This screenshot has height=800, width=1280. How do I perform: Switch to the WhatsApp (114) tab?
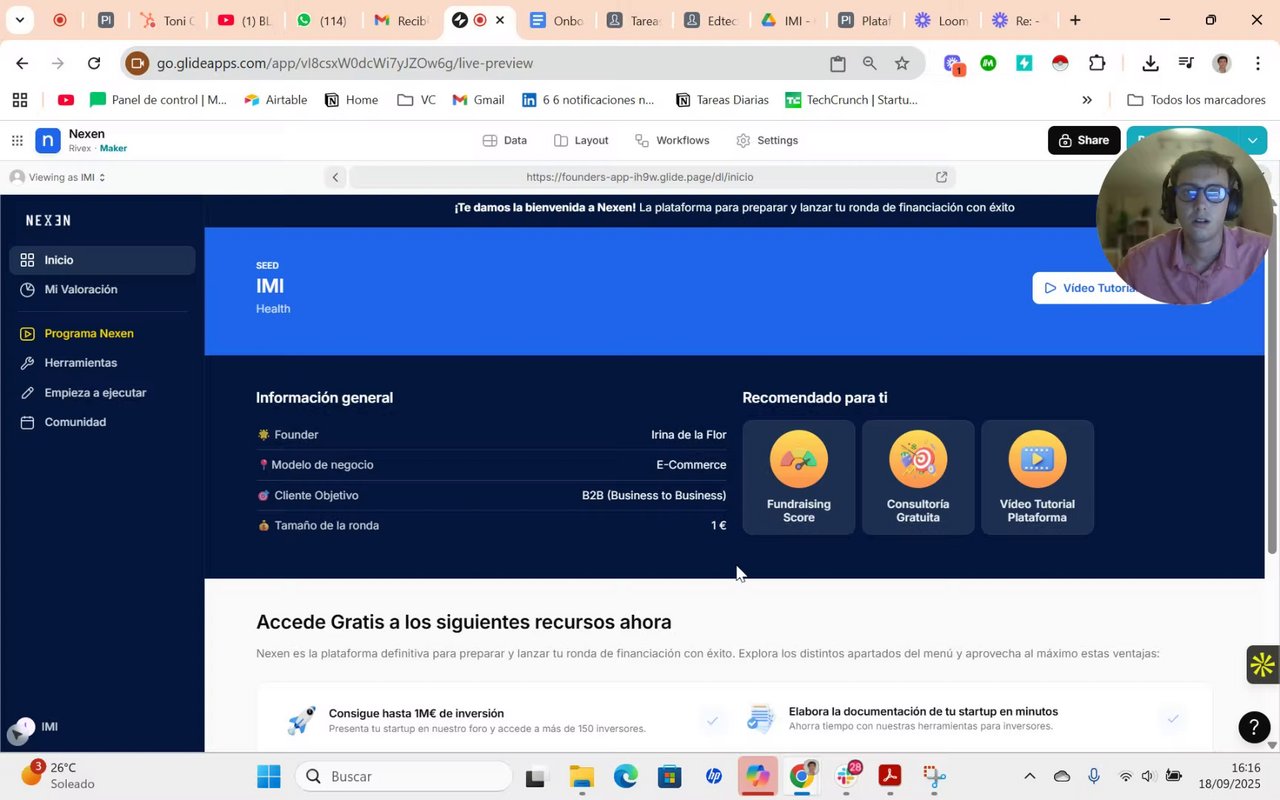point(321,20)
